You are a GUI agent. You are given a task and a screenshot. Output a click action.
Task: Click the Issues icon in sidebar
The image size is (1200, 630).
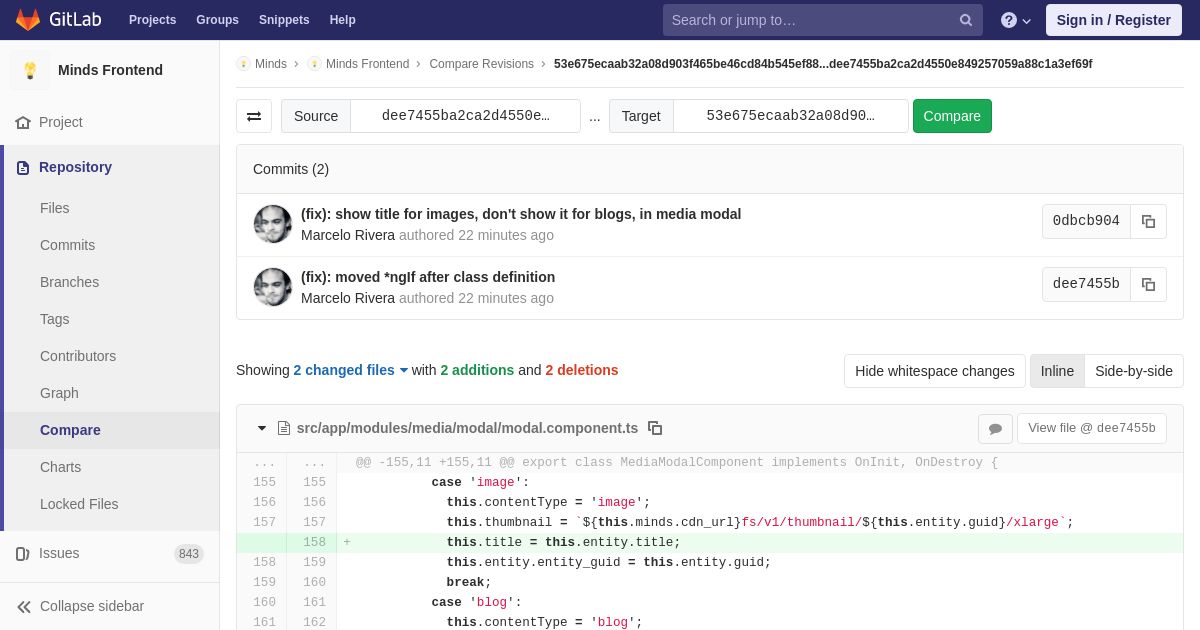(23, 553)
